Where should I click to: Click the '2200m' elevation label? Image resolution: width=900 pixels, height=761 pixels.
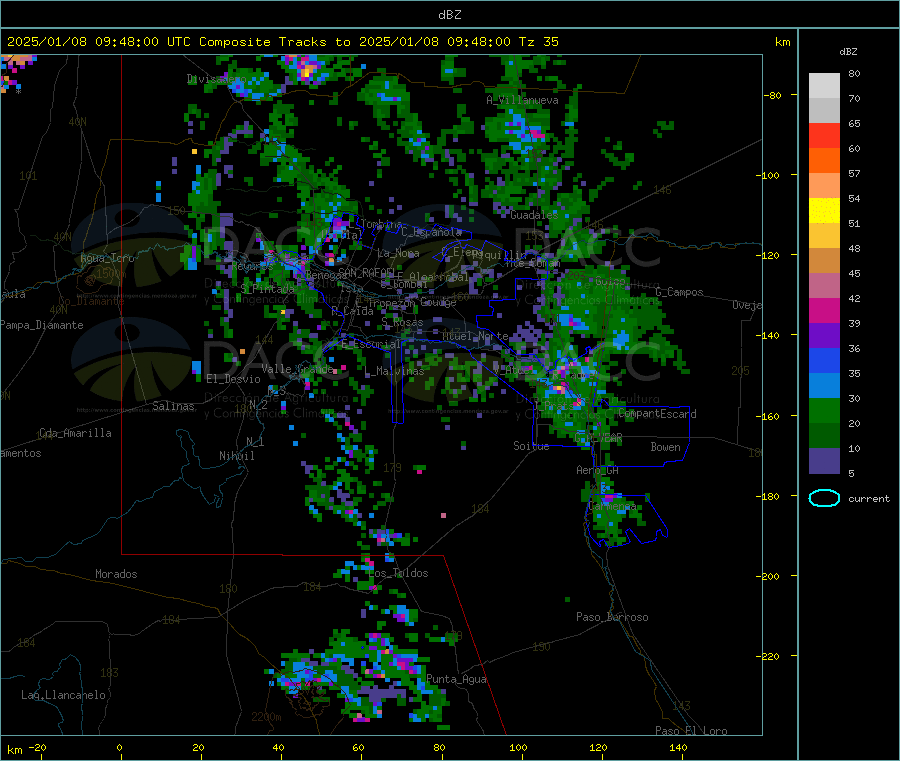266,717
